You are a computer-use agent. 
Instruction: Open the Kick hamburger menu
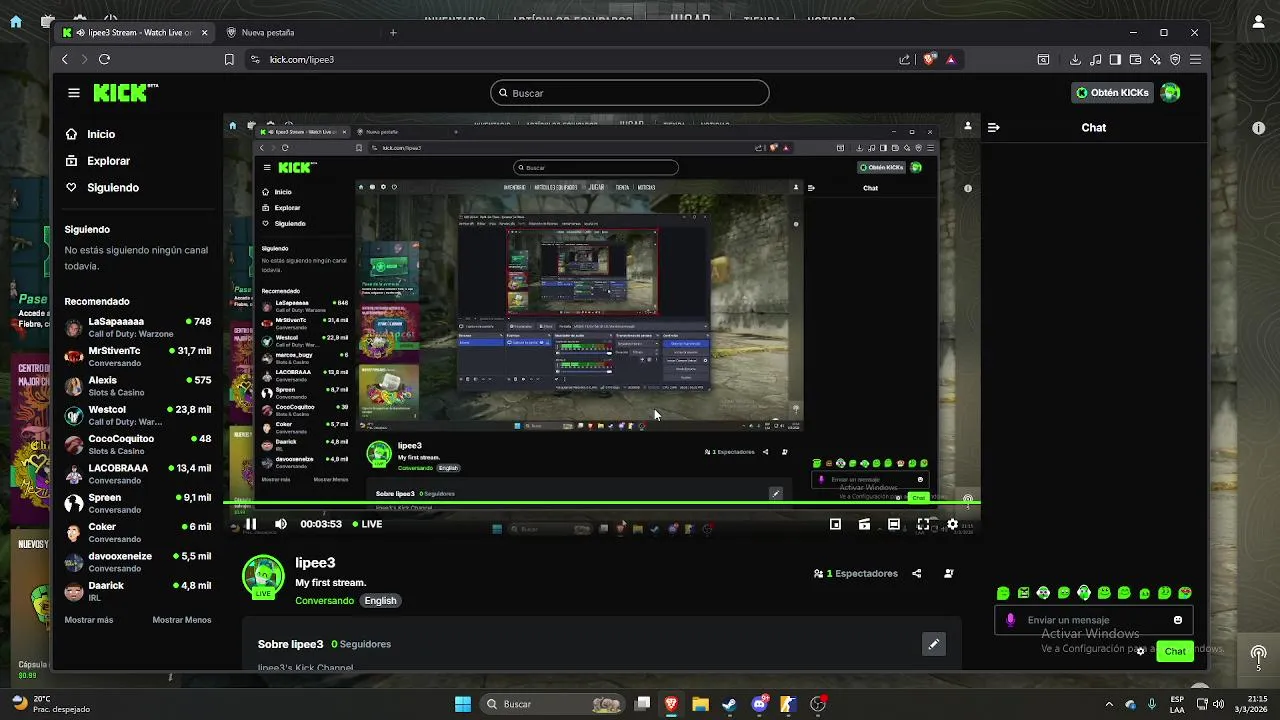(74, 93)
